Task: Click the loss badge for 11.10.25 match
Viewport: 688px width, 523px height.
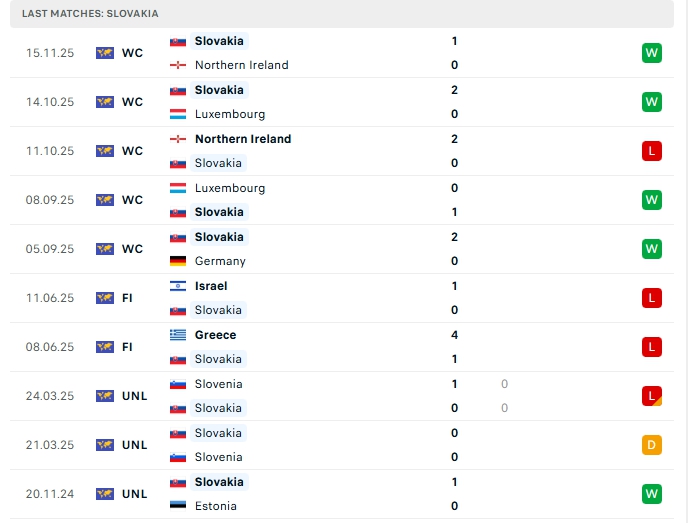Action: click(x=652, y=151)
